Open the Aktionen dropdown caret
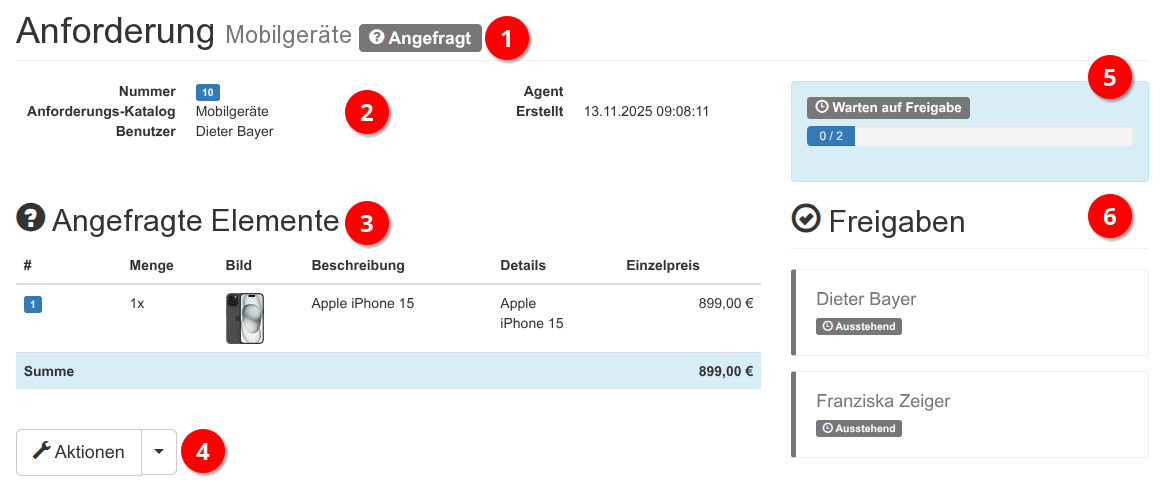The width and height of the screenshot is (1162, 488). tap(159, 452)
